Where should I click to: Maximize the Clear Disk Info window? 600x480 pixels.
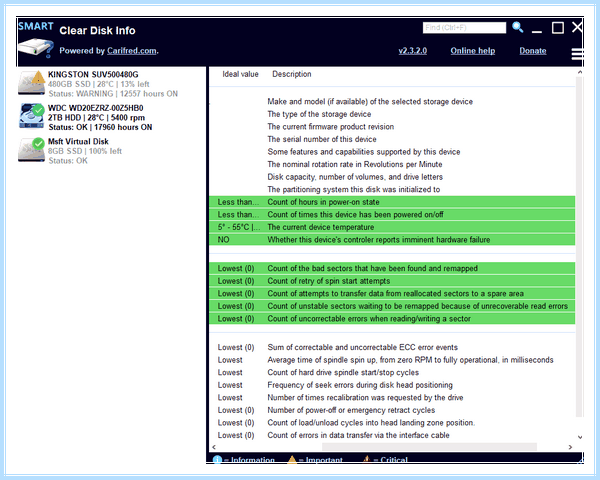[x=558, y=28]
